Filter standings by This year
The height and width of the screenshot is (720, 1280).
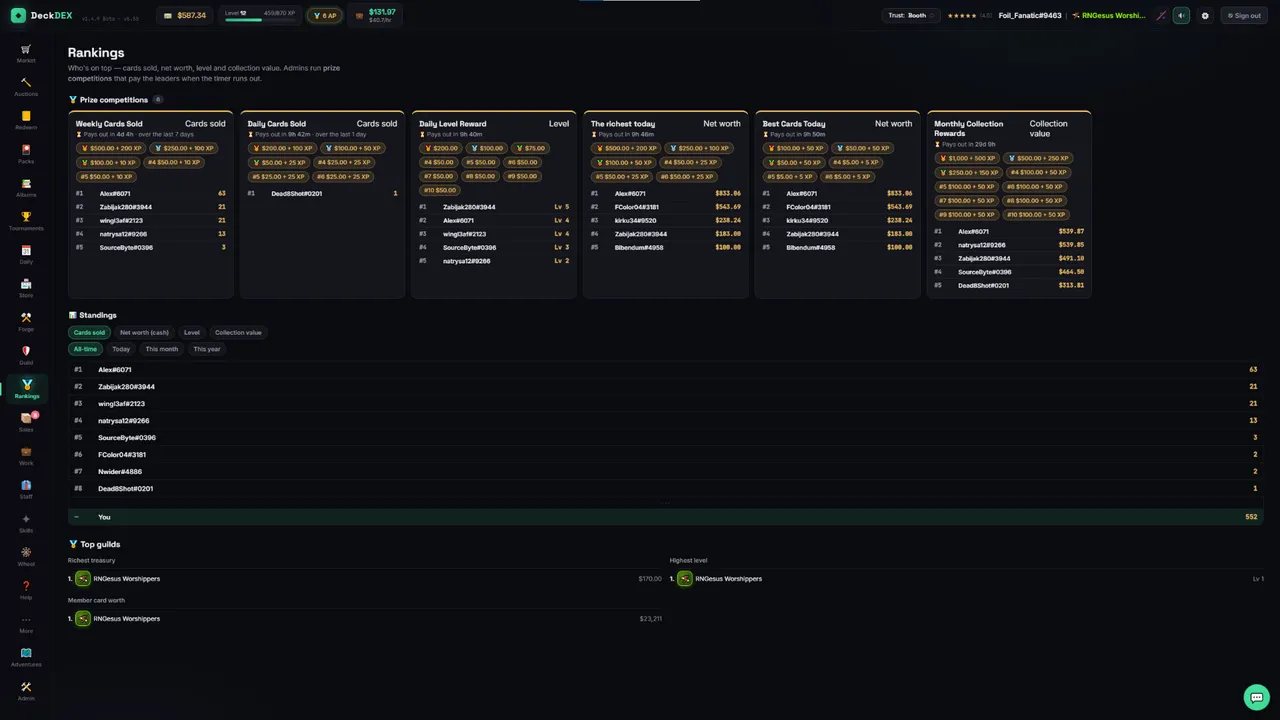click(x=207, y=349)
